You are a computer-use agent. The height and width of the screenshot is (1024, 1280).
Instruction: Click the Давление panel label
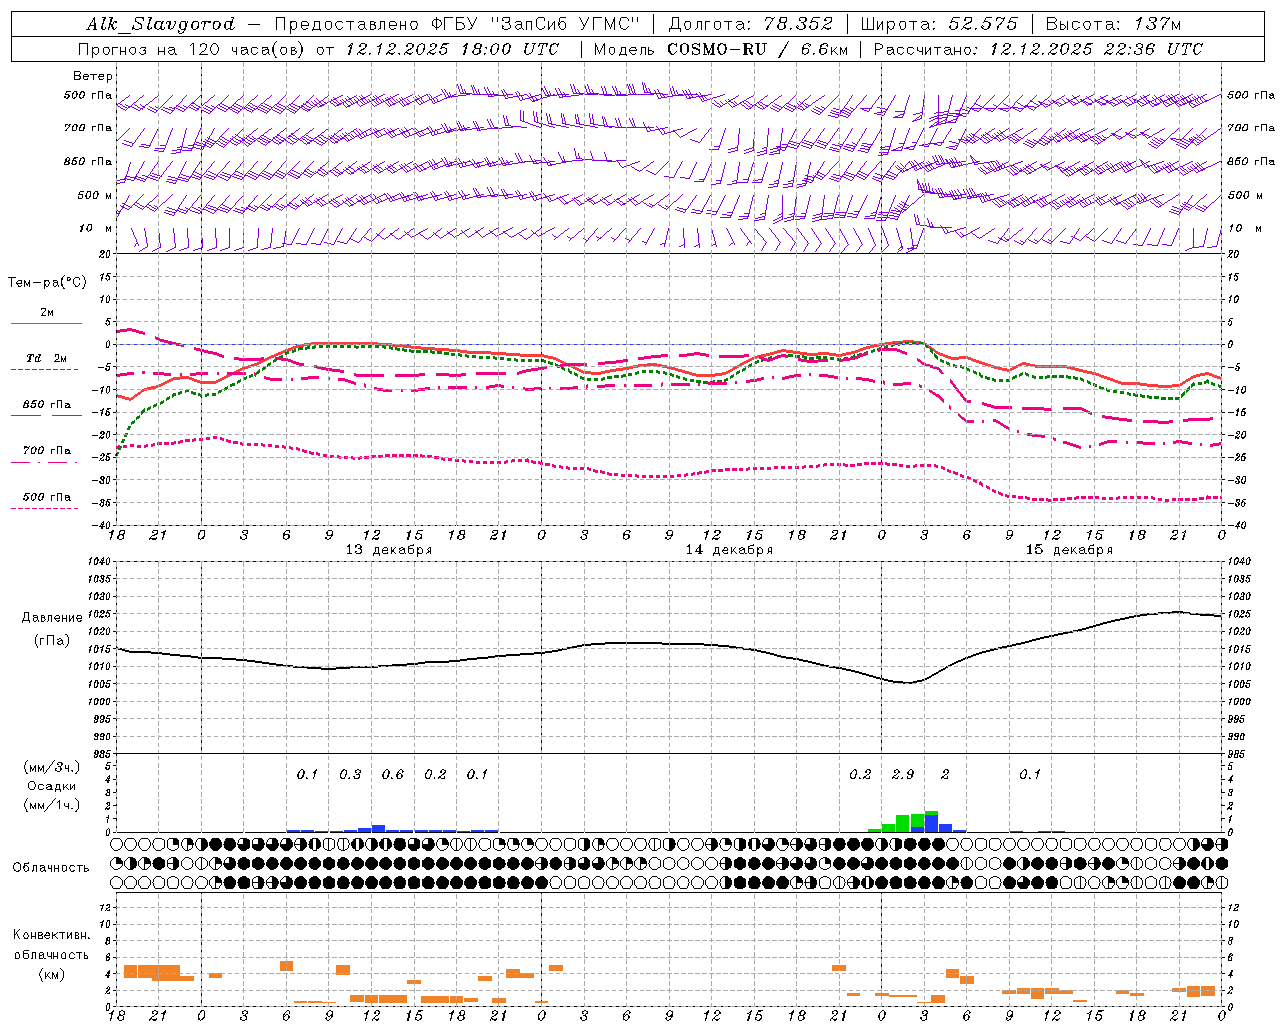click(51, 618)
